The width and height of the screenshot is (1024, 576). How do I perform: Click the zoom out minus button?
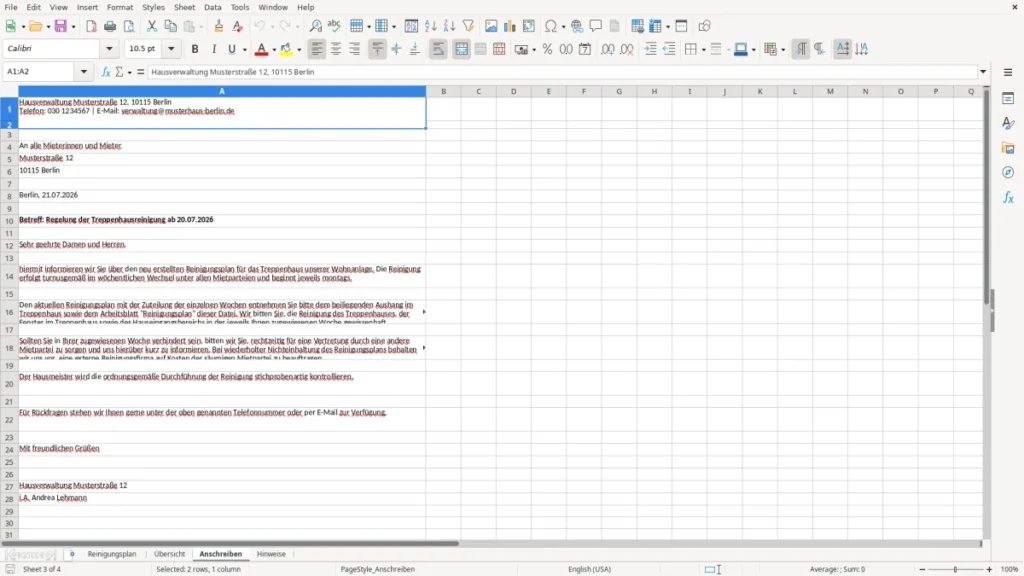(922, 569)
